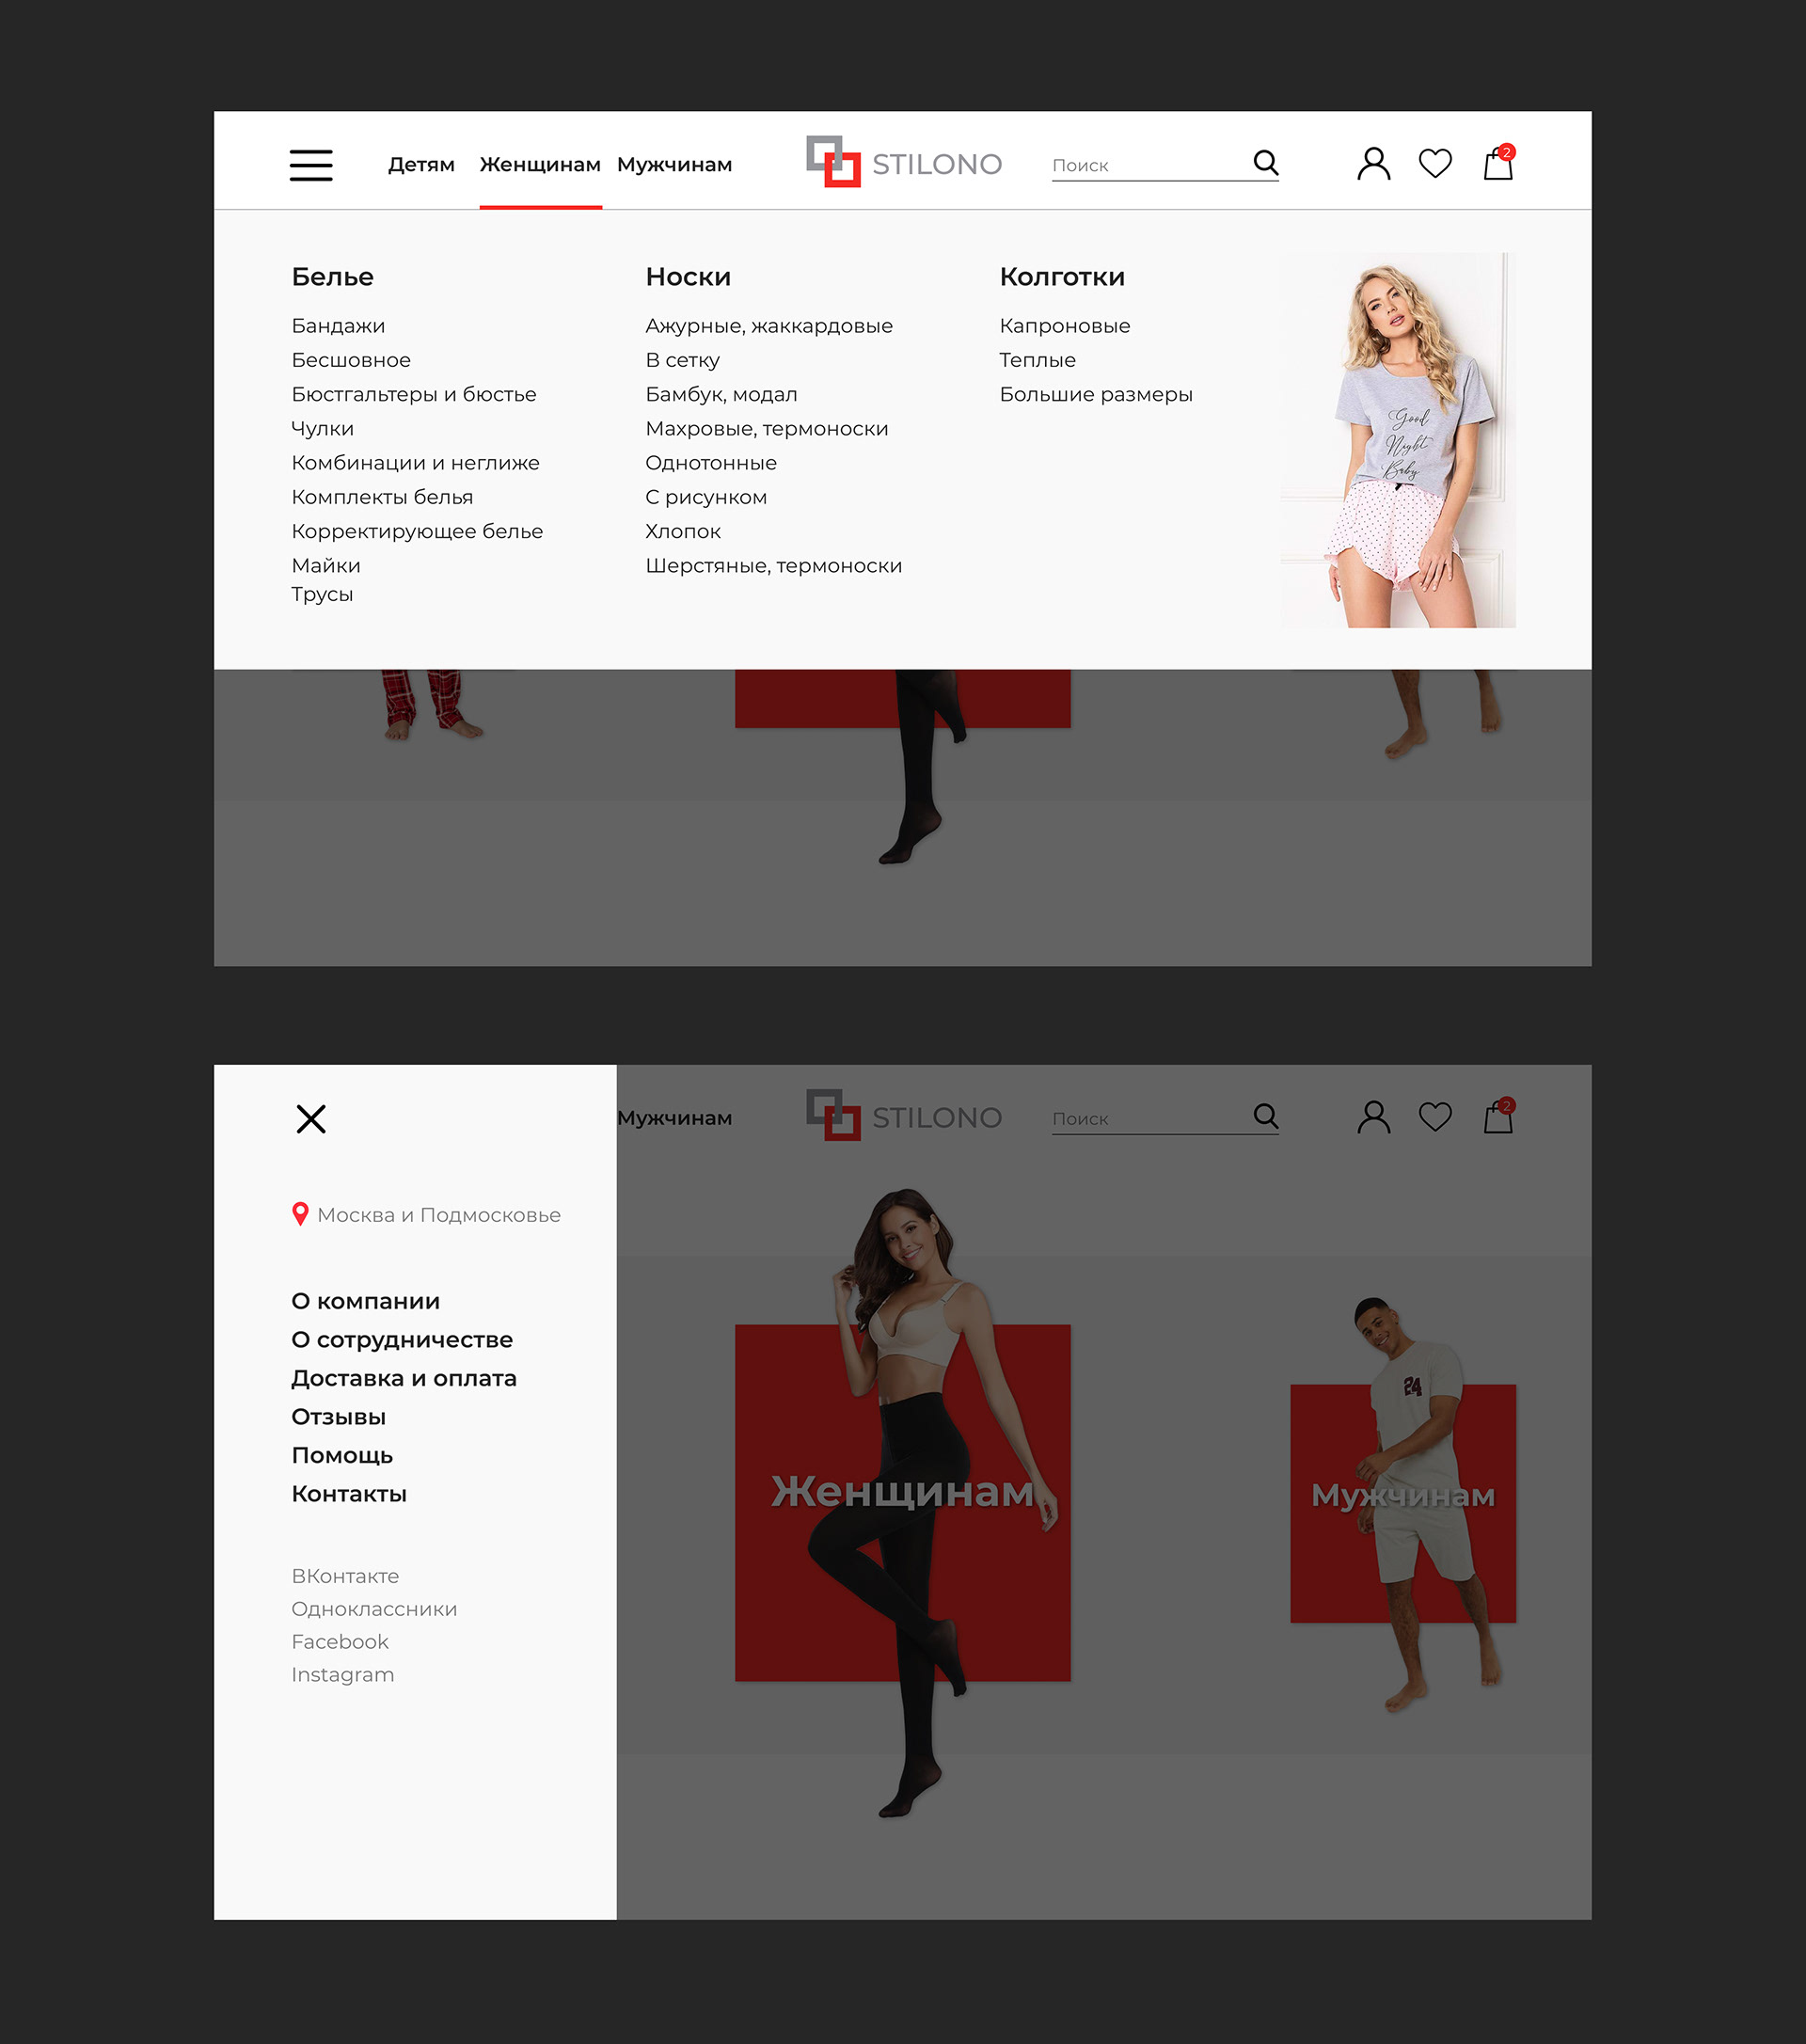The width and height of the screenshot is (1806, 2044).
Task: Open Доставка и оплата menu item
Action: click(x=403, y=1378)
